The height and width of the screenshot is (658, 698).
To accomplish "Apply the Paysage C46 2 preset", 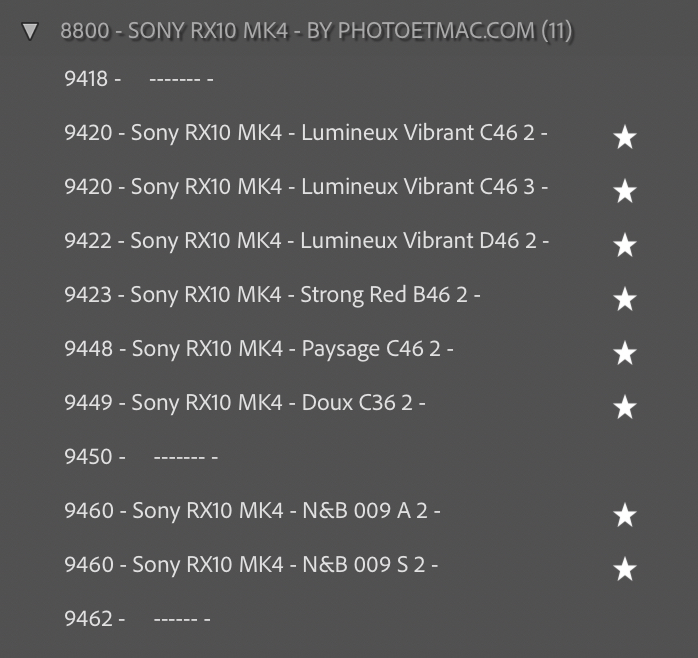I will point(258,348).
